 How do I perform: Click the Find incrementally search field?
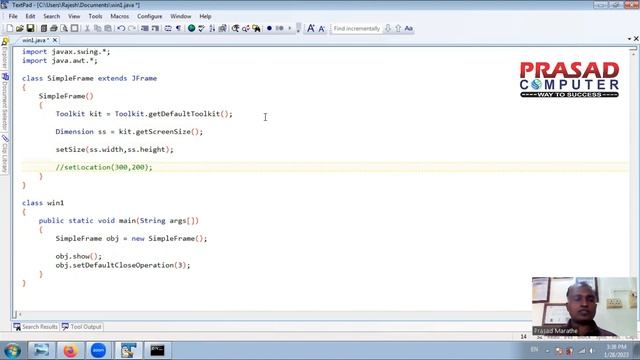356,29
